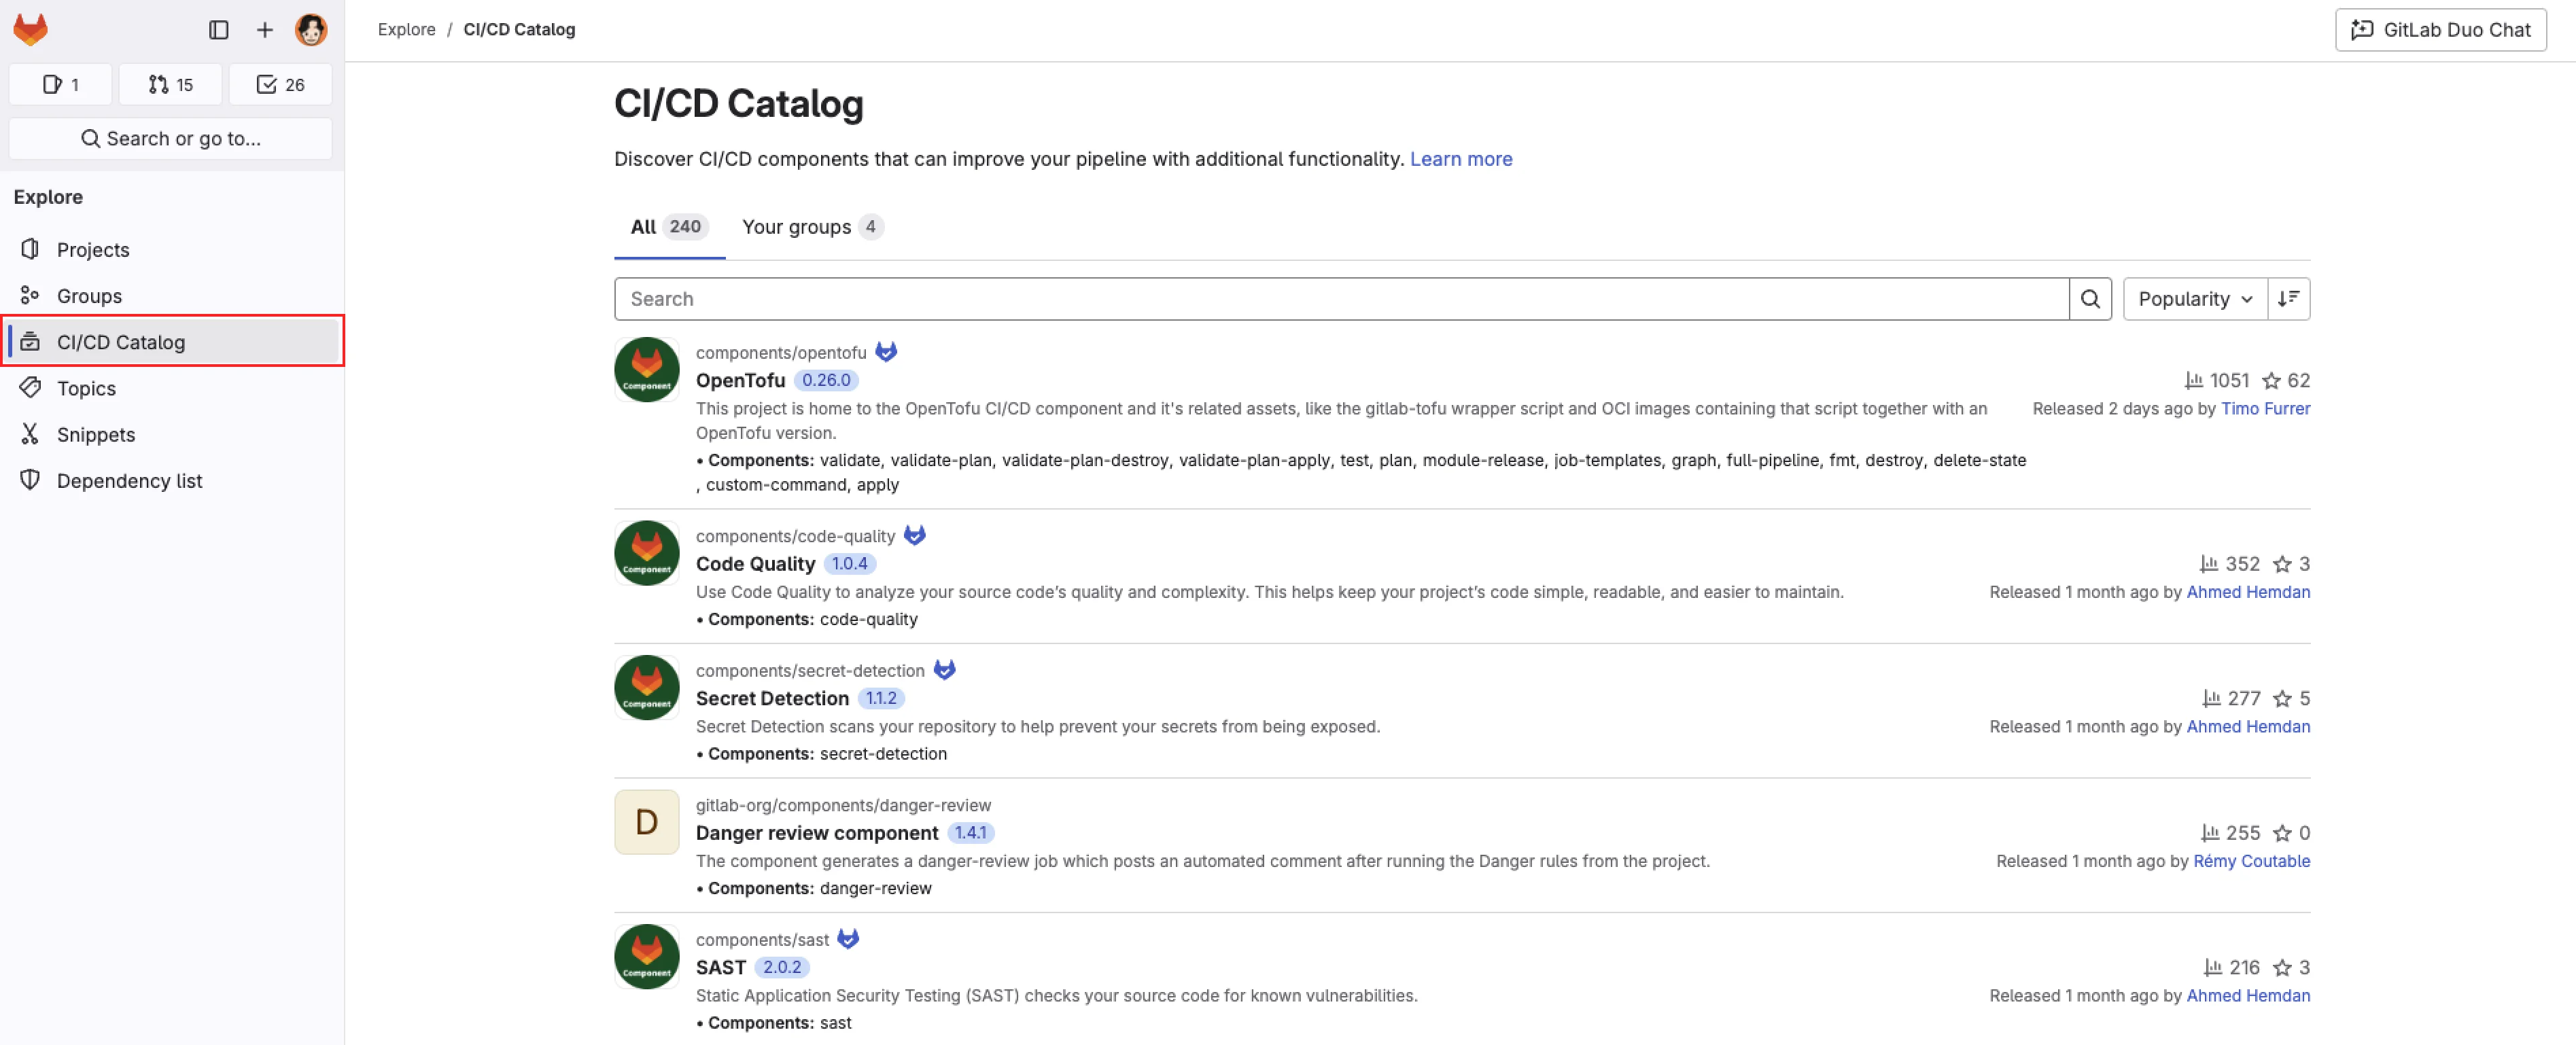Open the assigned issues icon showing 1
2576x1045 pixels.
60,84
